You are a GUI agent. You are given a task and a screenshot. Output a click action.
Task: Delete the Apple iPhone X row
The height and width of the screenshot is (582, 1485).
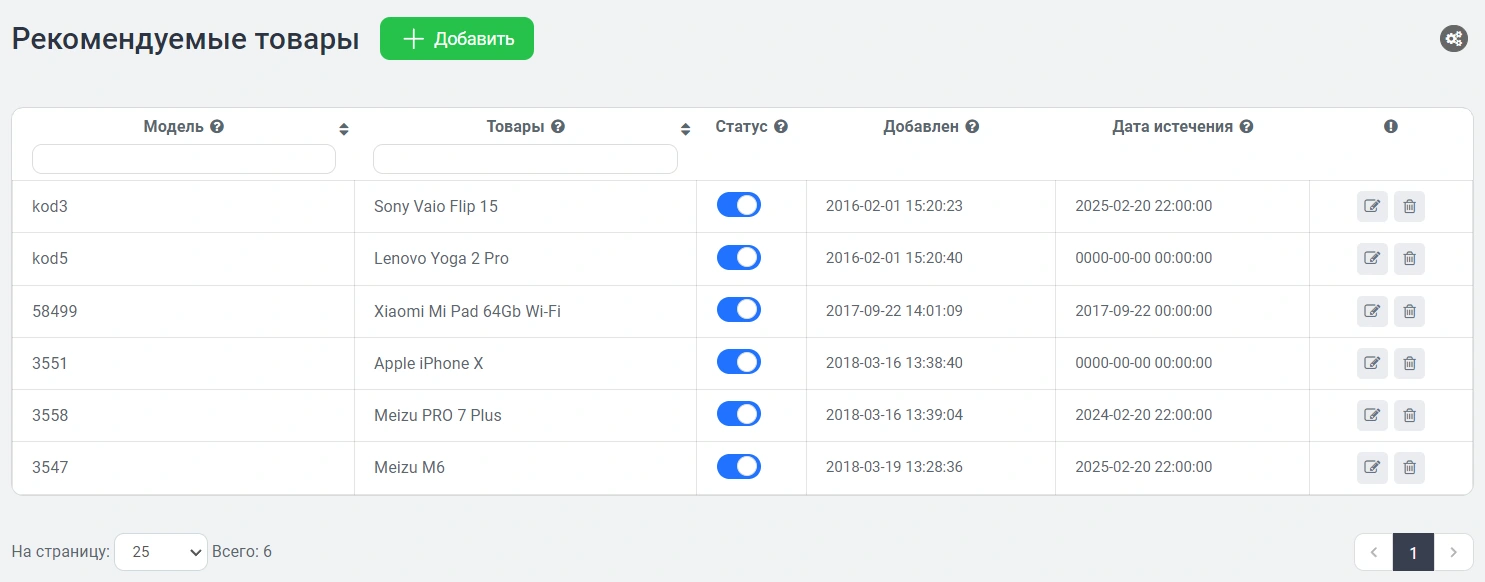tap(1409, 363)
